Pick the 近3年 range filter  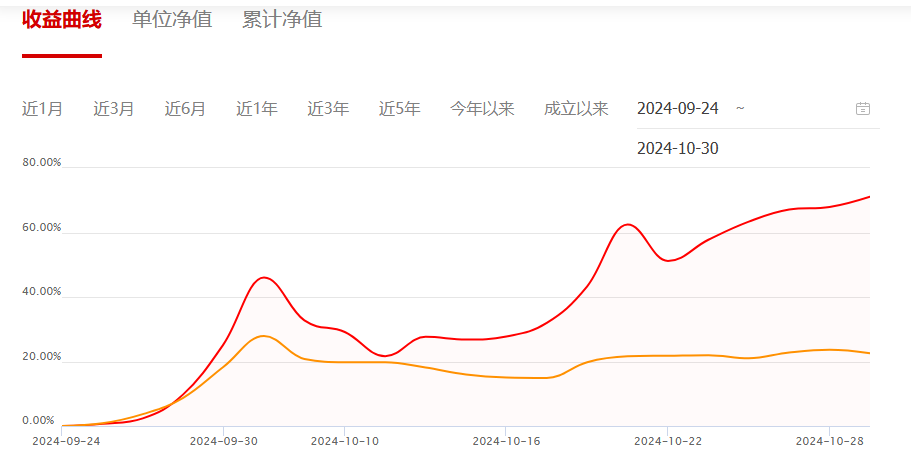(x=328, y=109)
